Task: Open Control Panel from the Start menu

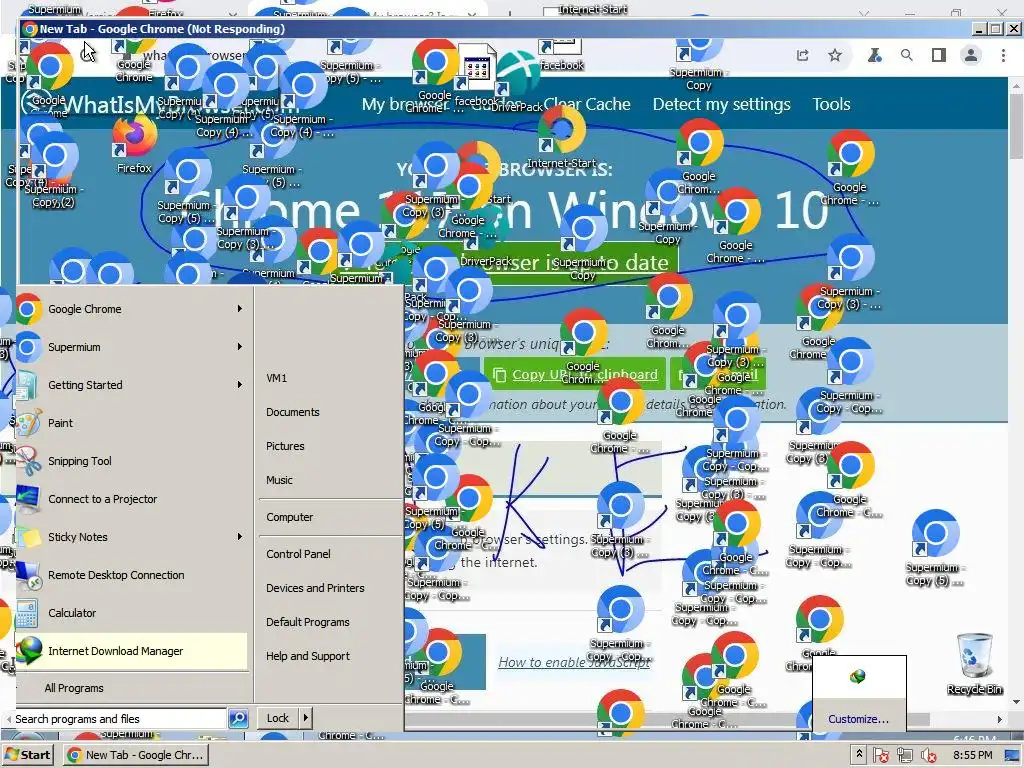Action: [x=298, y=554]
